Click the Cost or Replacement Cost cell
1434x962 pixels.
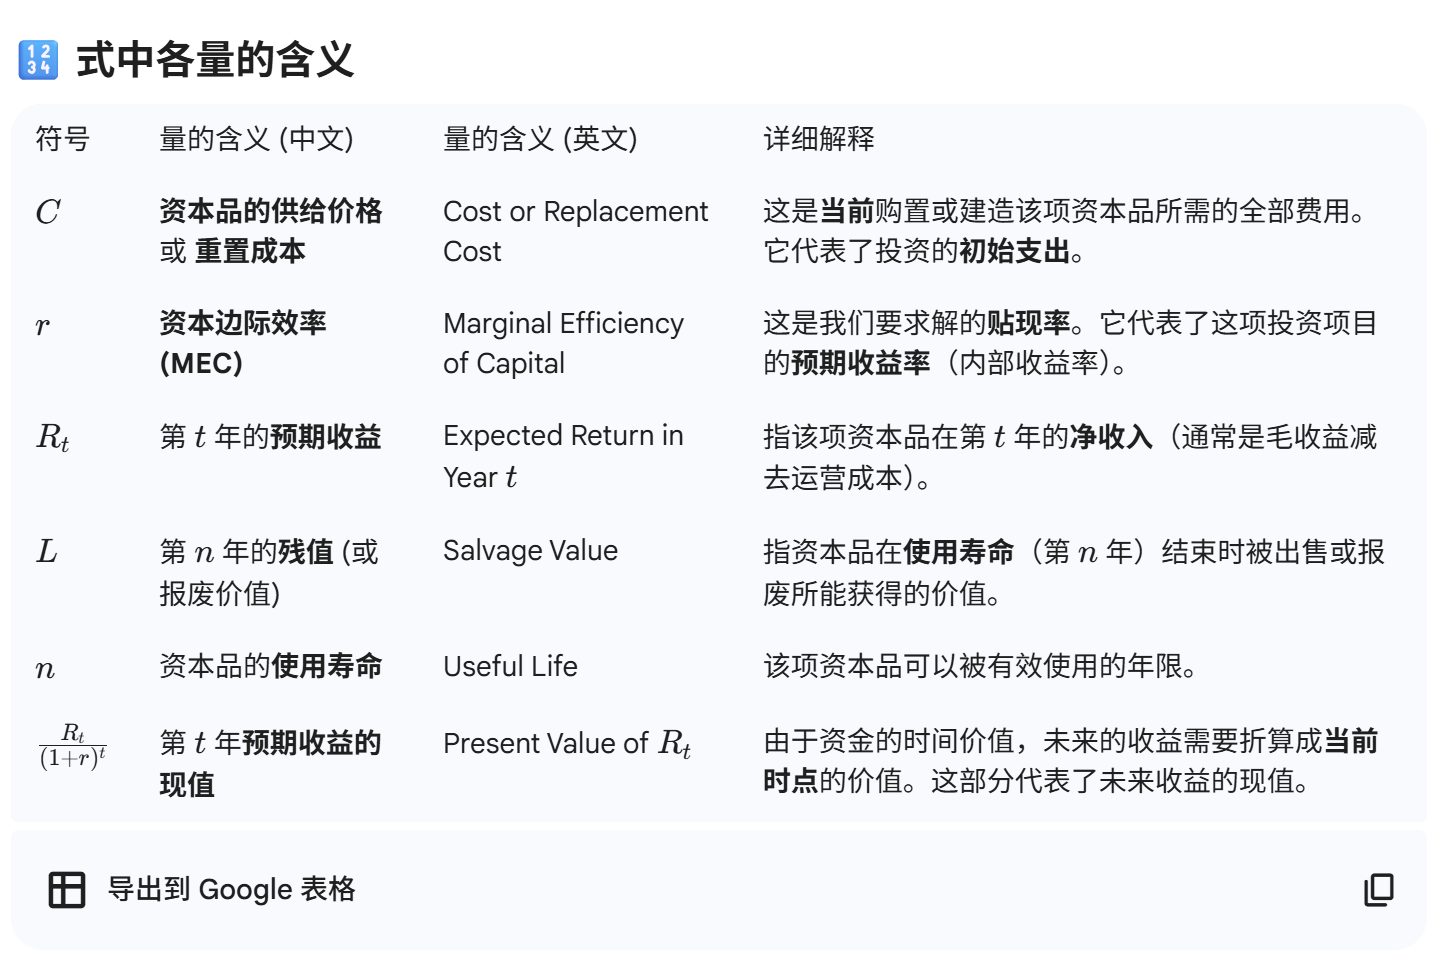(574, 231)
